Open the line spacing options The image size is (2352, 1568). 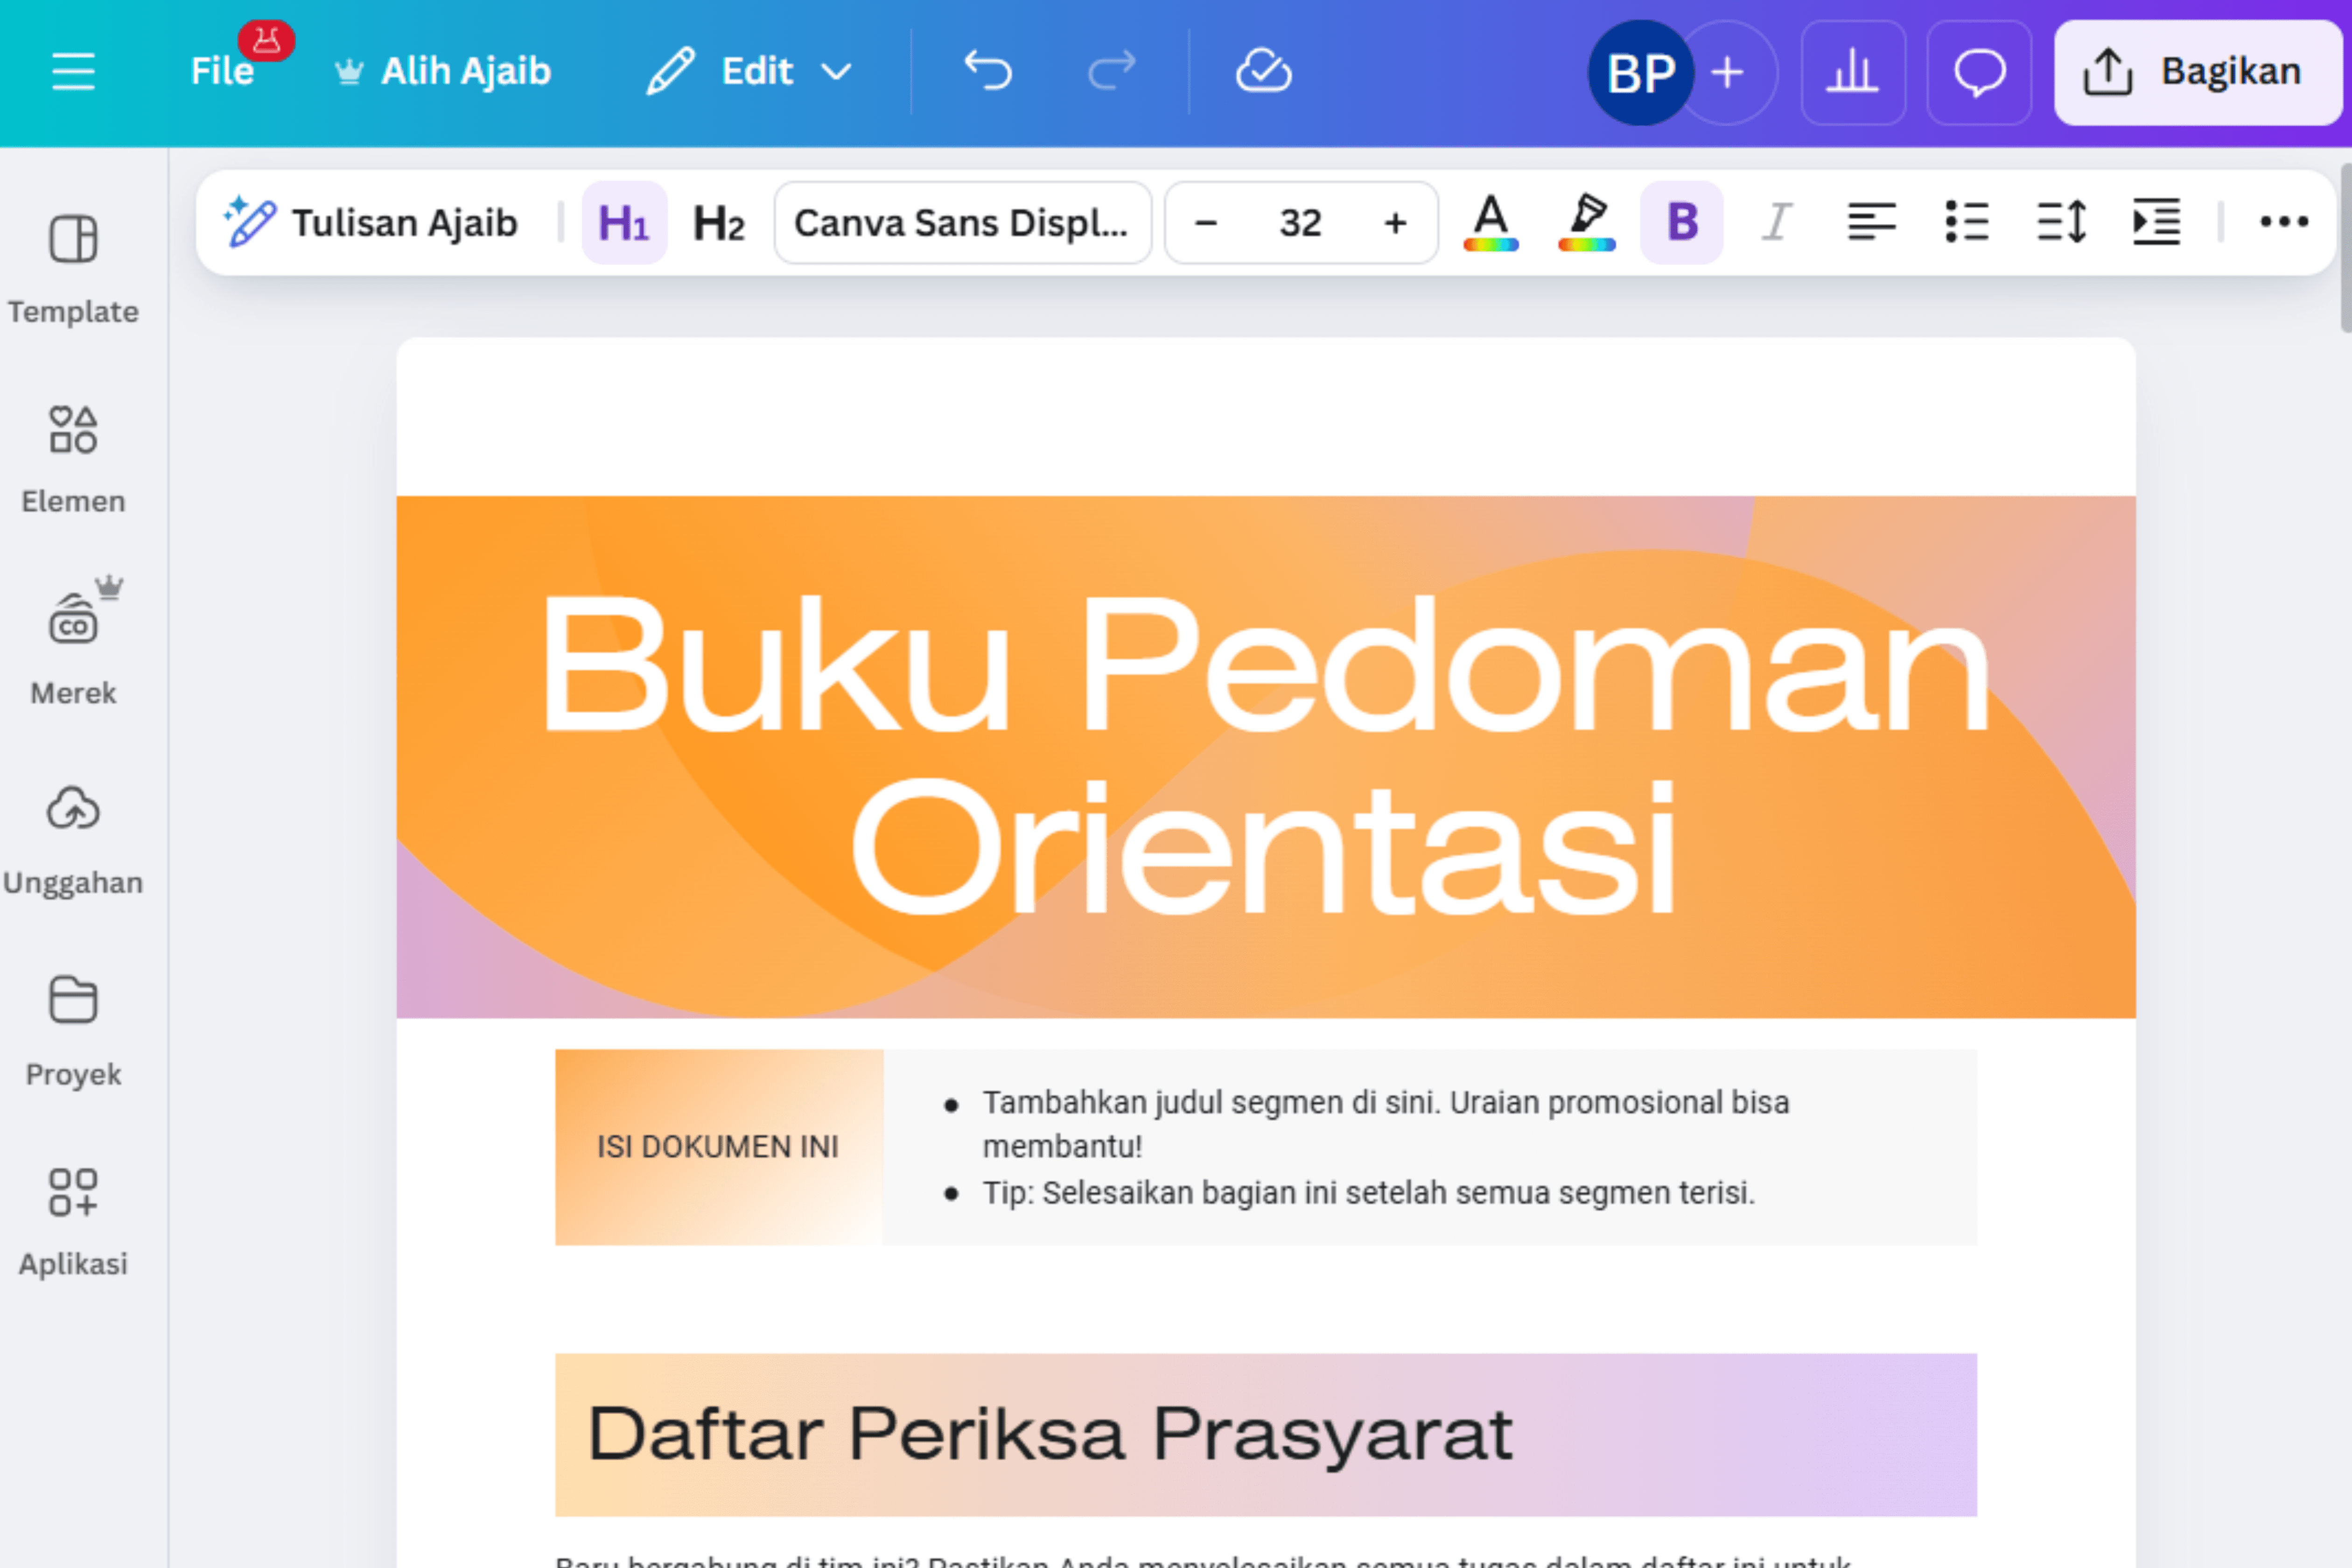point(2061,222)
